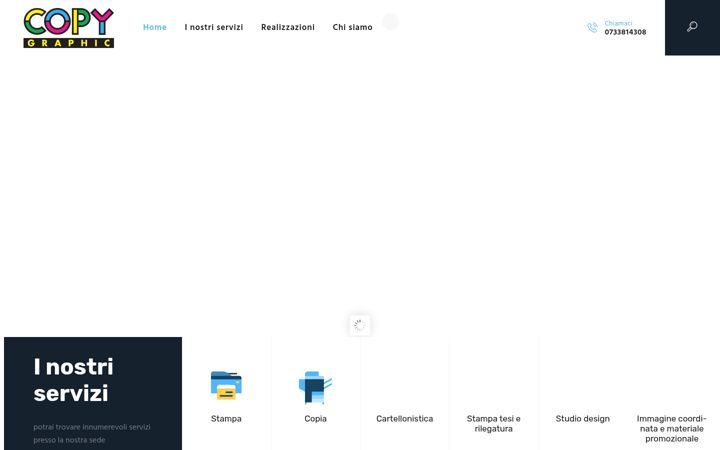720x450 pixels.
Task: Open the Stampa tesi e rilegatura link
Action: tap(494, 424)
